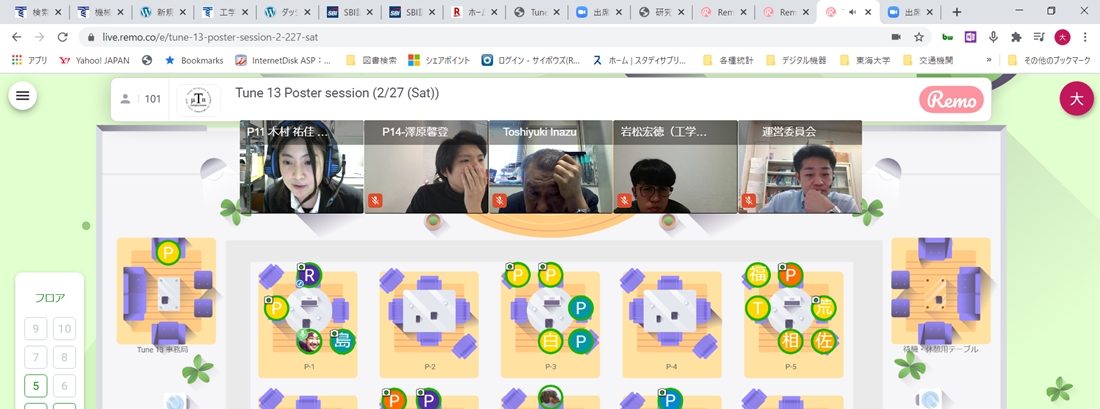
Task: Open the 交通機関 bookmark folder
Action: coord(928,60)
